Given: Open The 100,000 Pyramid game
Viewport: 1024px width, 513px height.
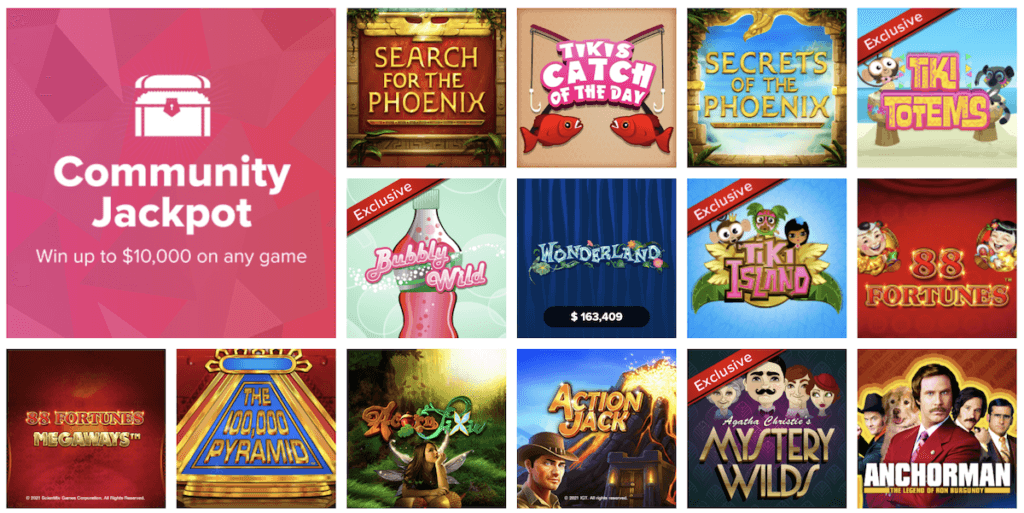Looking at the screenshot, I should pyautogui.click(x=256, y=429).
